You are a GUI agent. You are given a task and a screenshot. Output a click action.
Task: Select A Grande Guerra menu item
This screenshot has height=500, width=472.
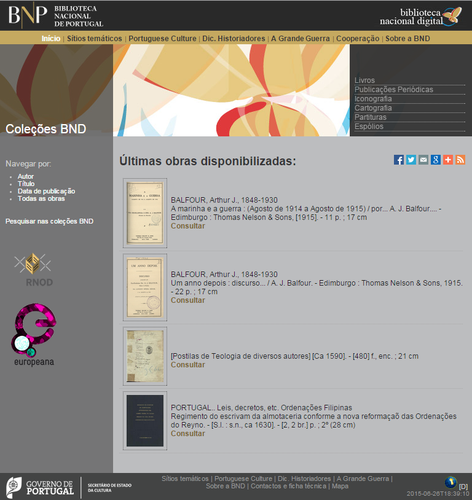pyautogui.click(x=300, y=39)
